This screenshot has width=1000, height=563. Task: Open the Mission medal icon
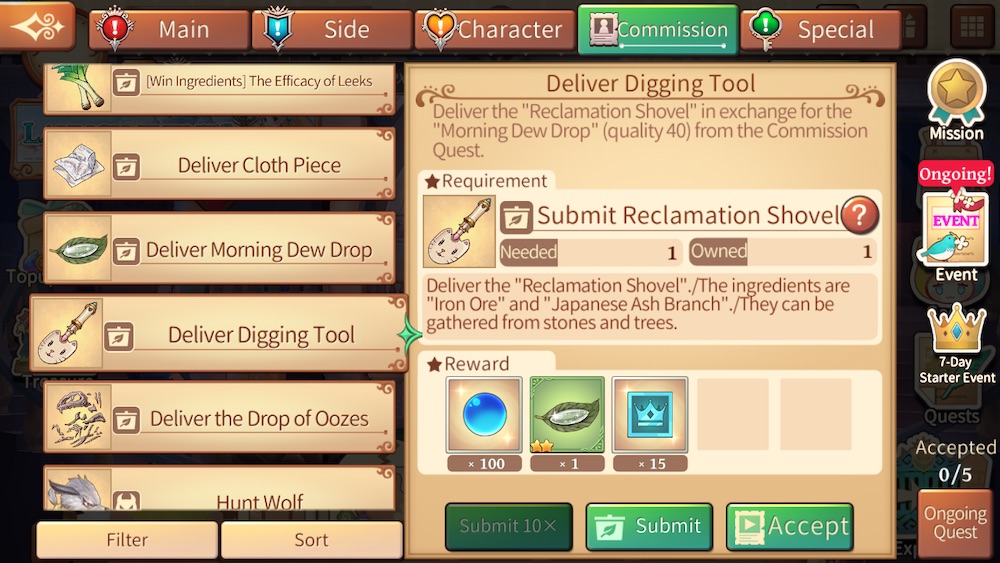955,99
